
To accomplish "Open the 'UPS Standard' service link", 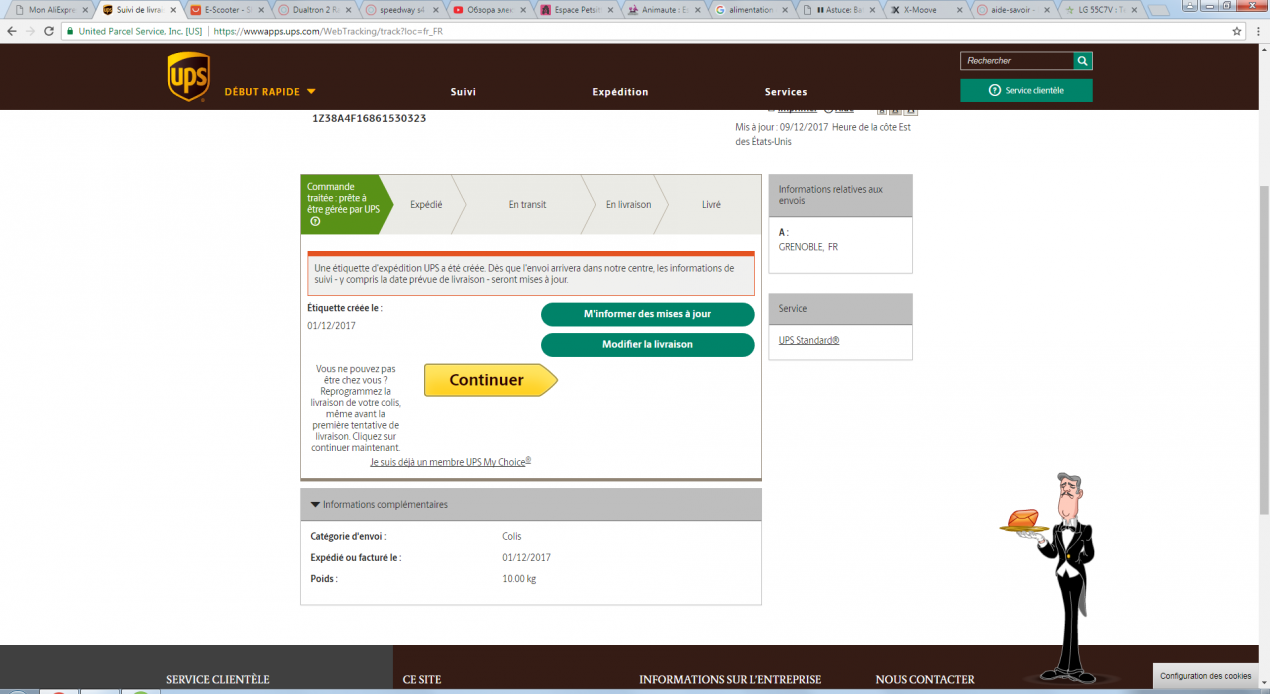I will click(809, 341).
